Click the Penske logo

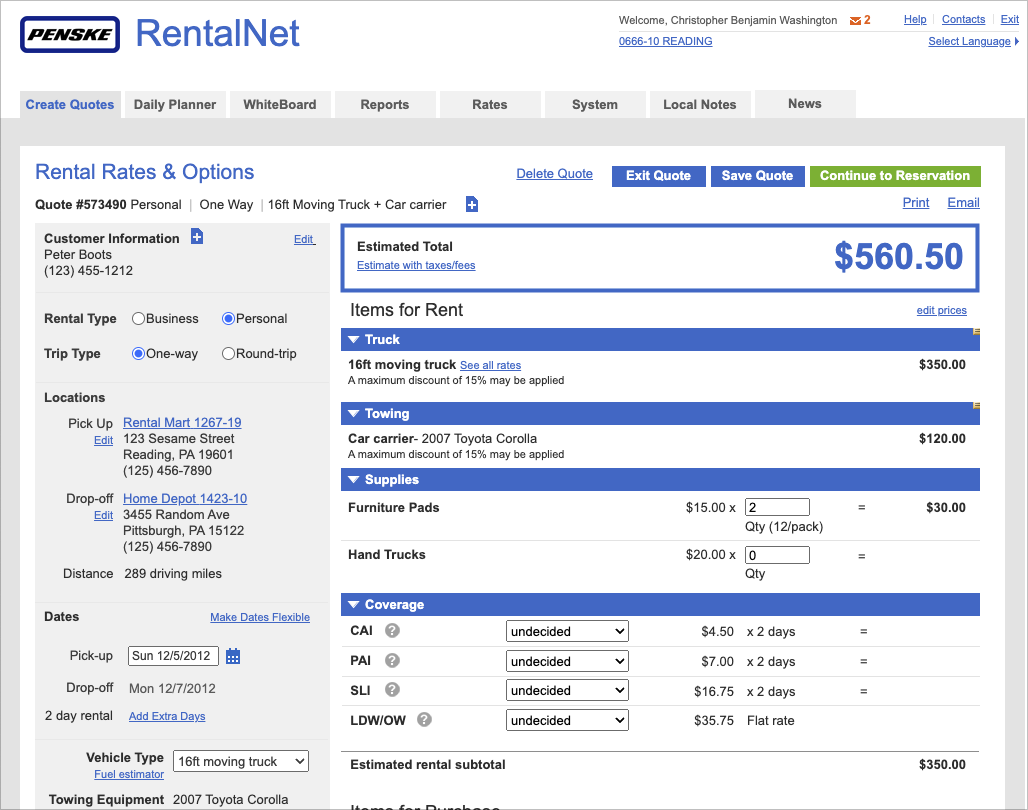pyautogui.click(x=70, y=34)
